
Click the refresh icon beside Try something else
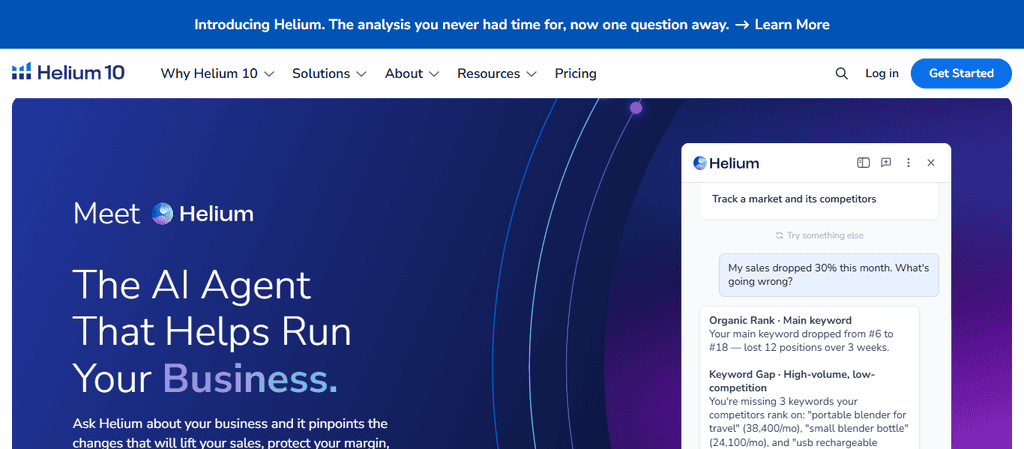click(x=779, y=236)
